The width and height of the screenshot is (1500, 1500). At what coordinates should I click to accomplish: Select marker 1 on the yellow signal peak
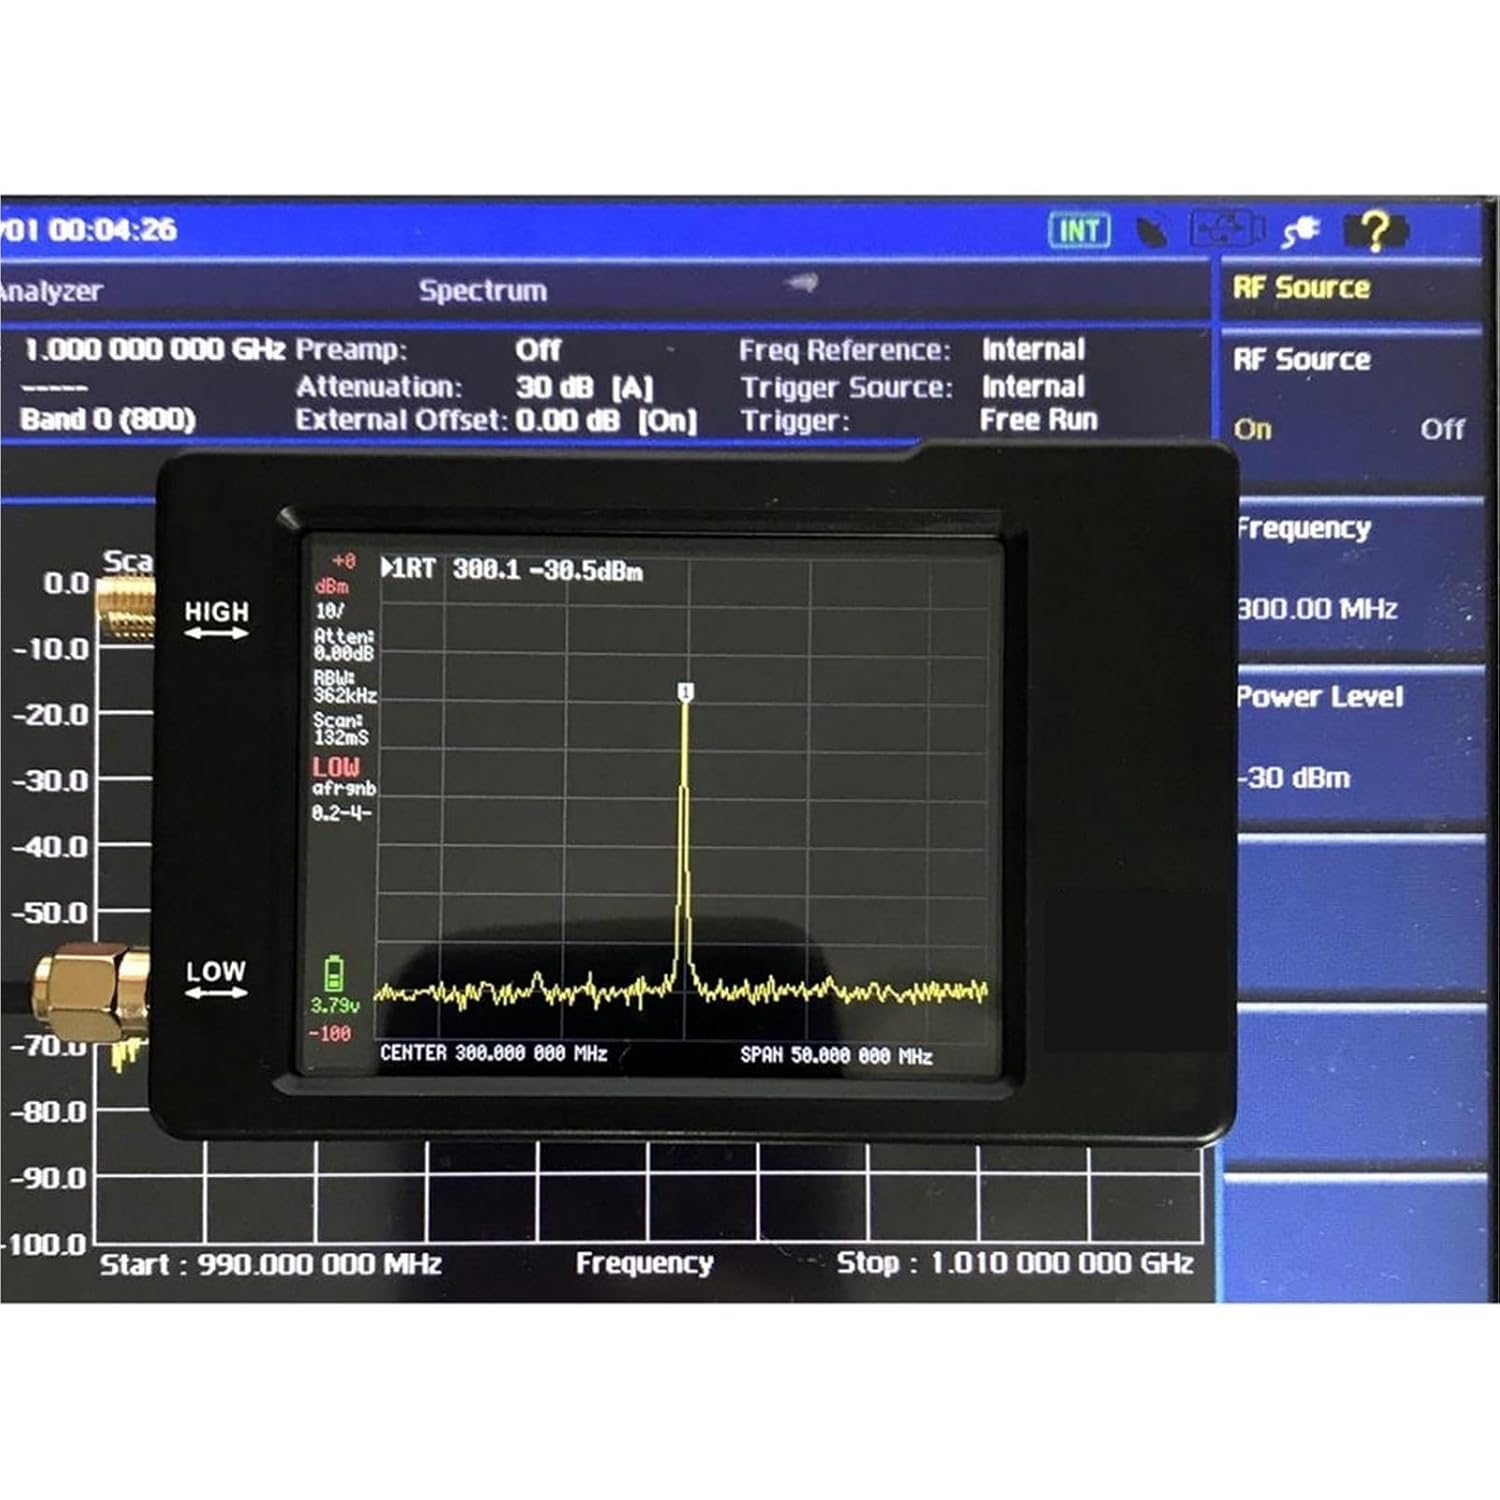point(685,691)
